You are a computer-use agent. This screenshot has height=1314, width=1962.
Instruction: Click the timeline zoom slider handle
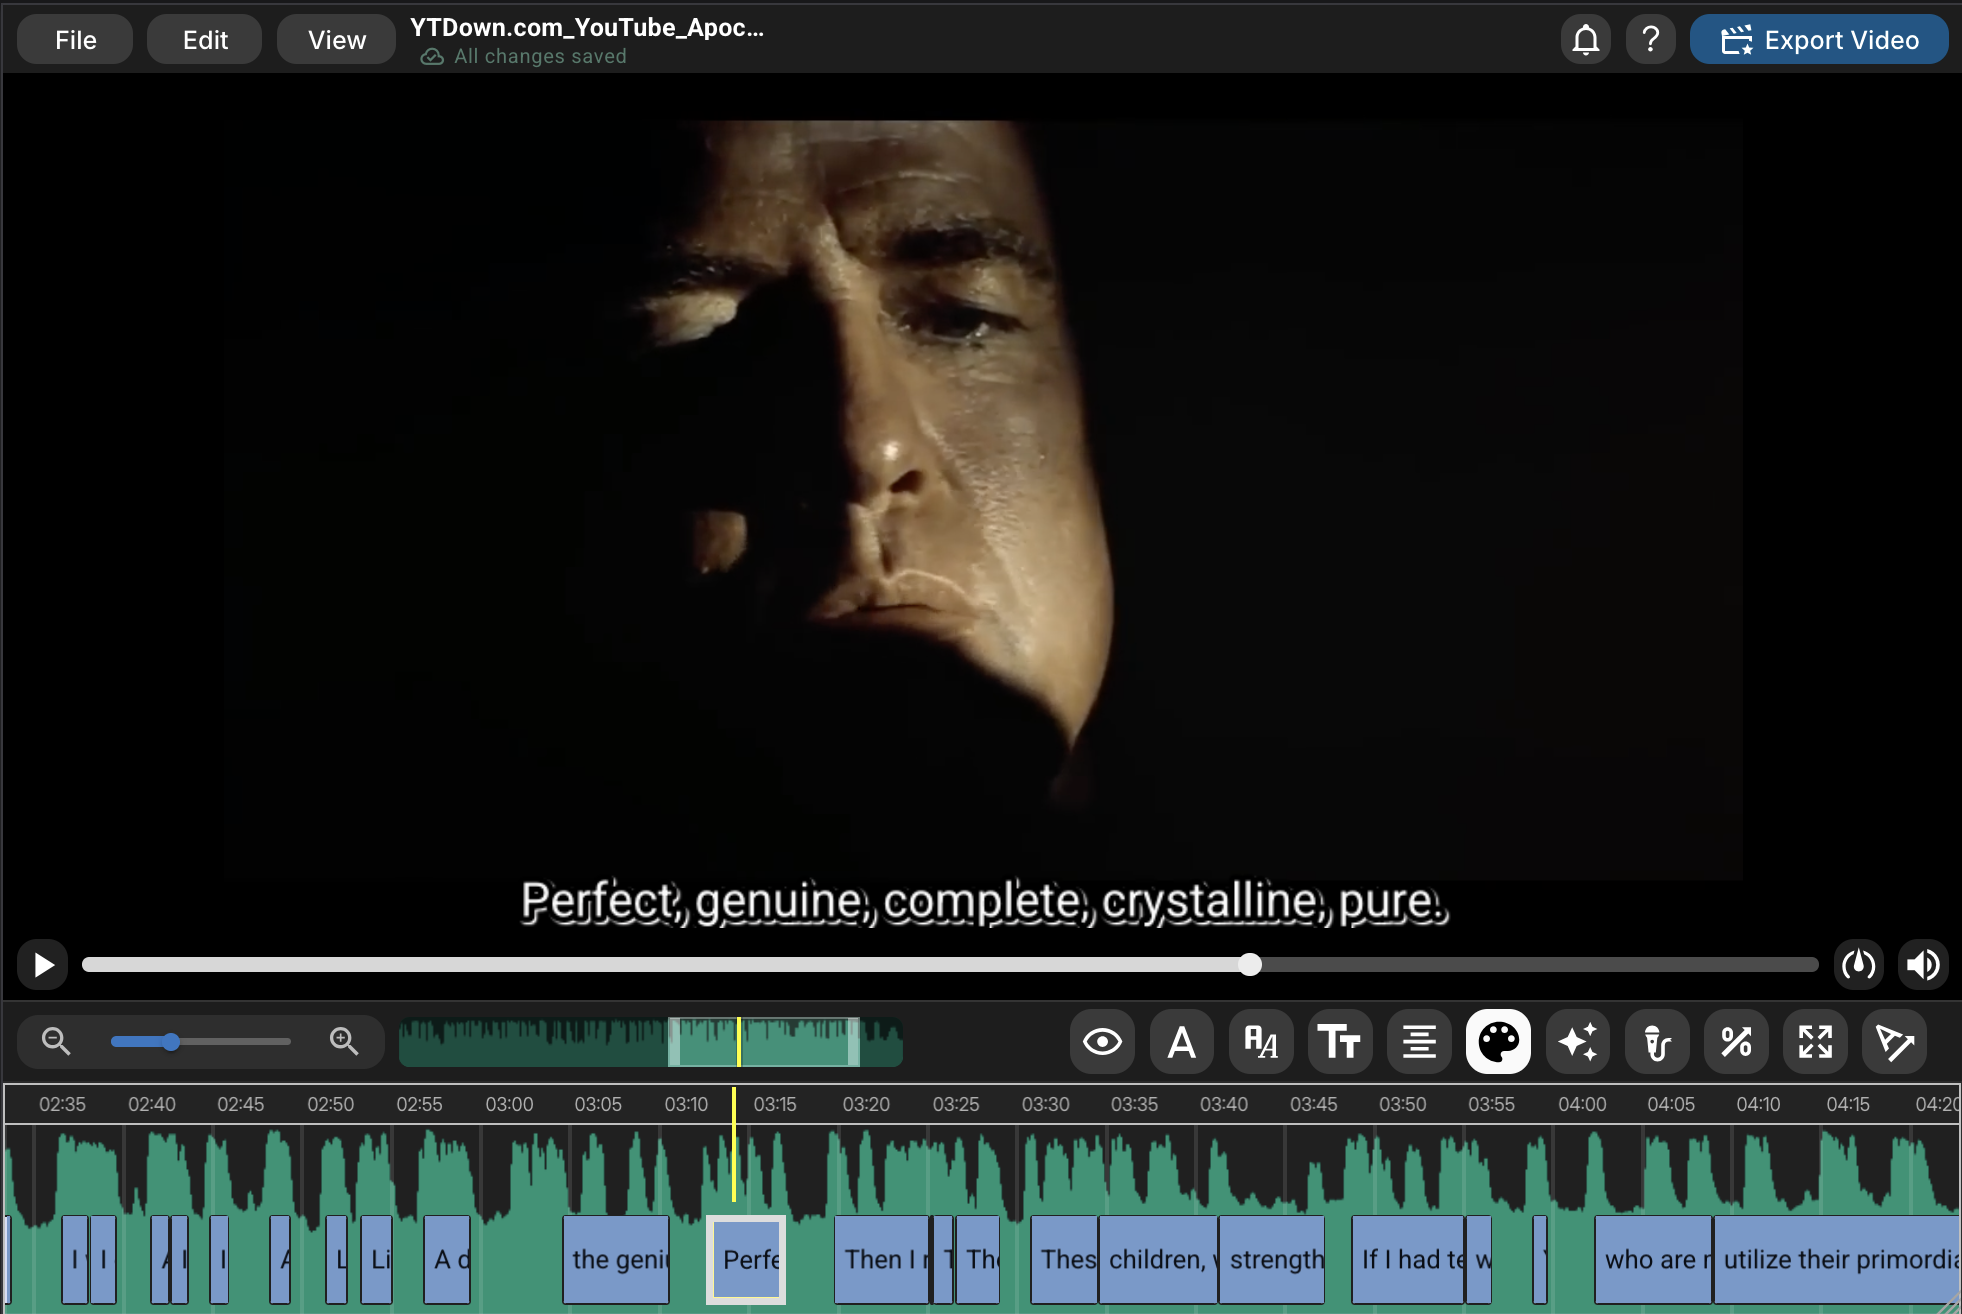(171, 1042)
